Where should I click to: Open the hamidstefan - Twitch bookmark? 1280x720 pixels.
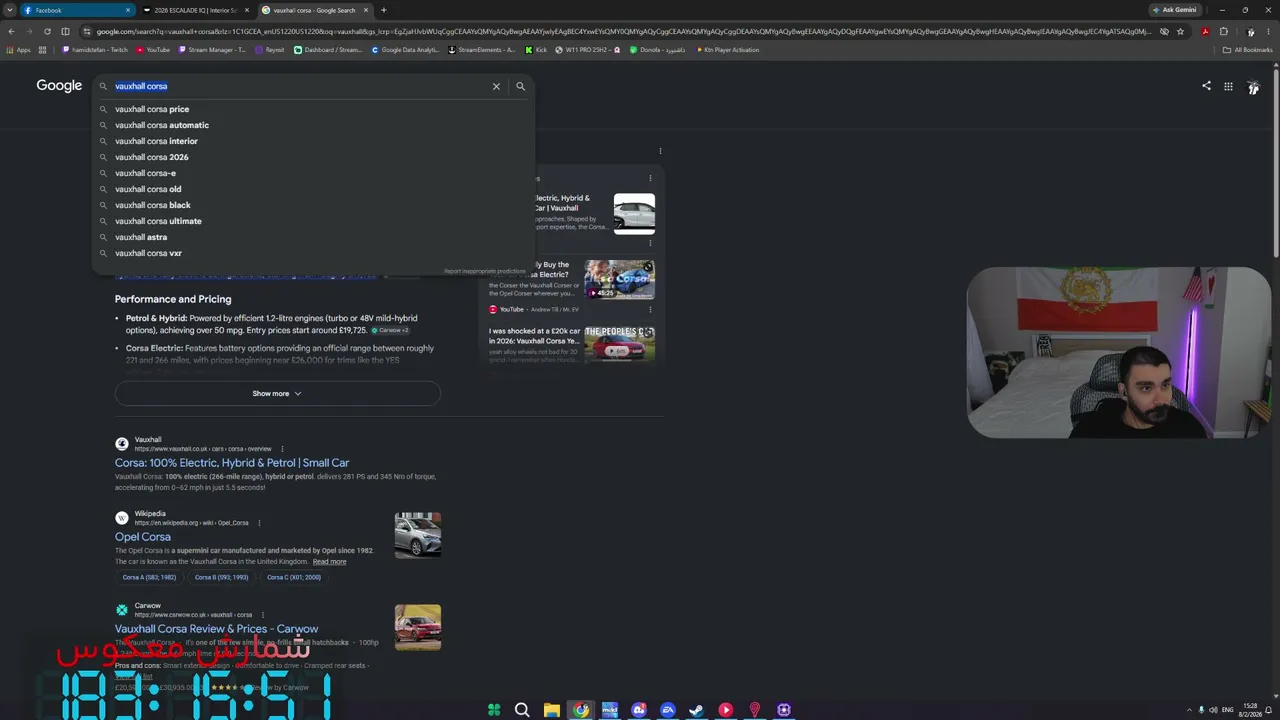(96, 50)
